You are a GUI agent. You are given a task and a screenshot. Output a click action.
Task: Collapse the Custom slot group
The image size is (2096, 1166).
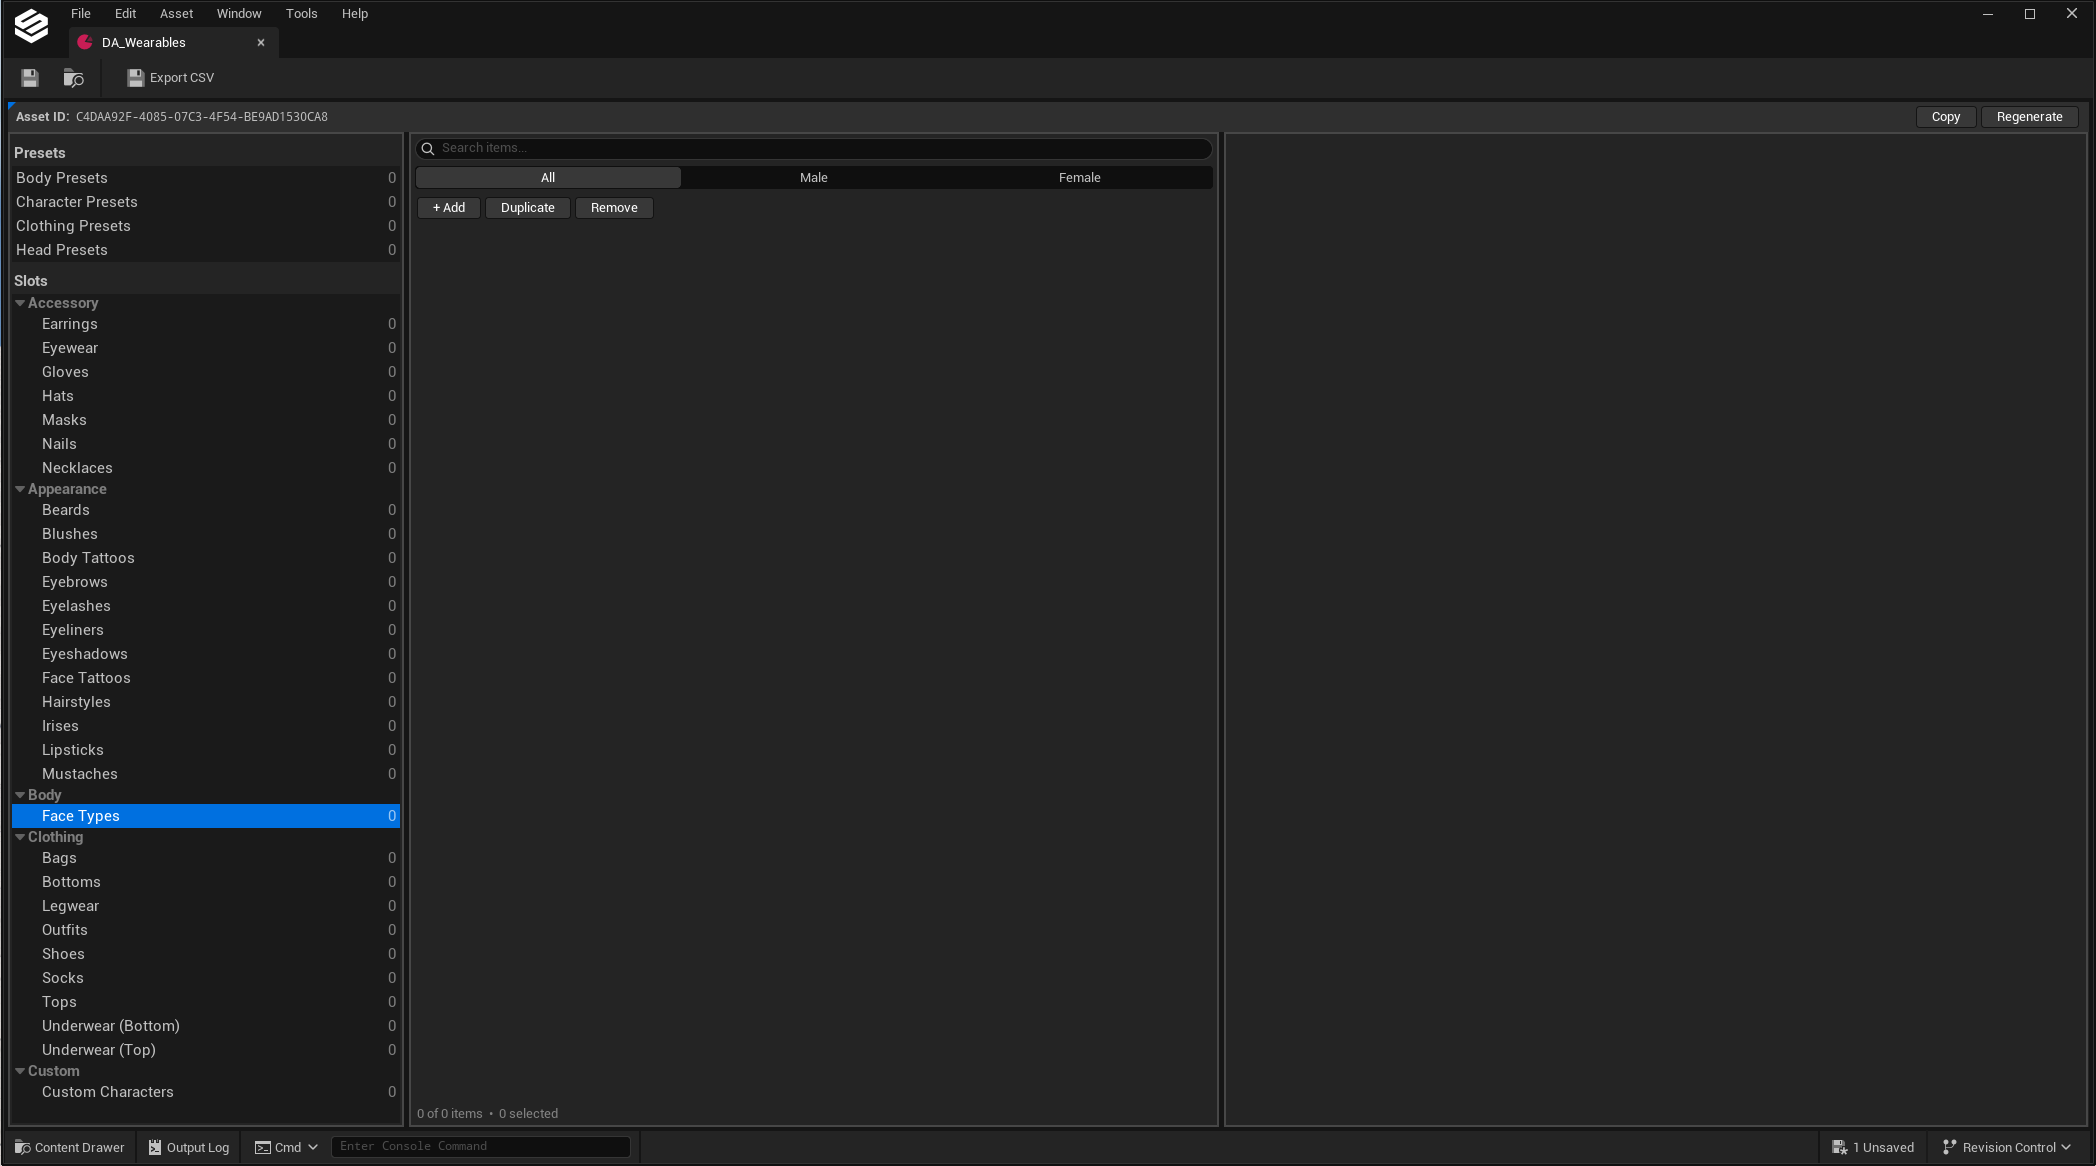pos(20,1071)
